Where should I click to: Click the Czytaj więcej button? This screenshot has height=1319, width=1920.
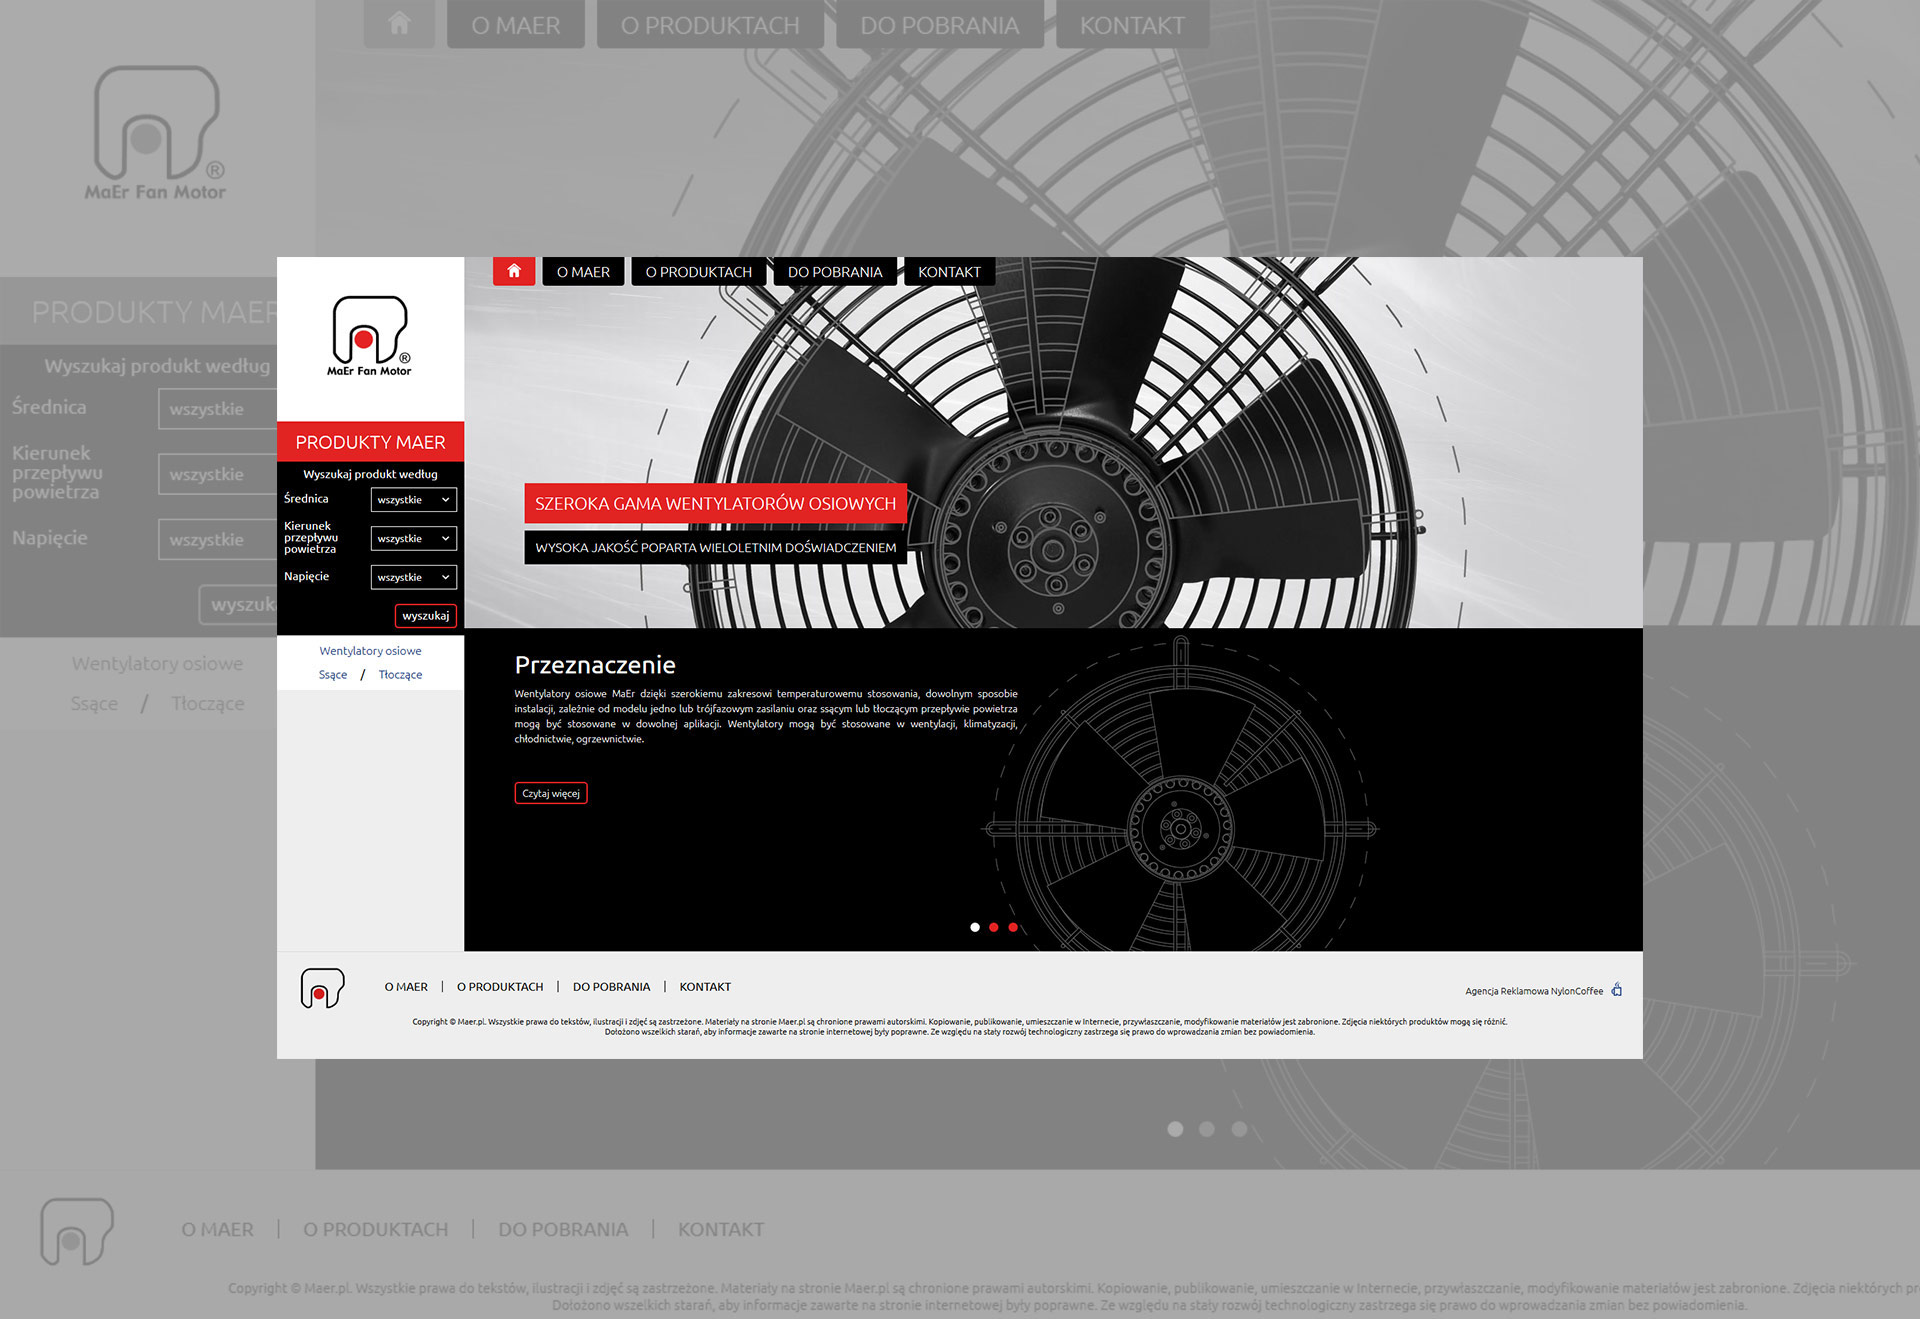coord(550,793)
